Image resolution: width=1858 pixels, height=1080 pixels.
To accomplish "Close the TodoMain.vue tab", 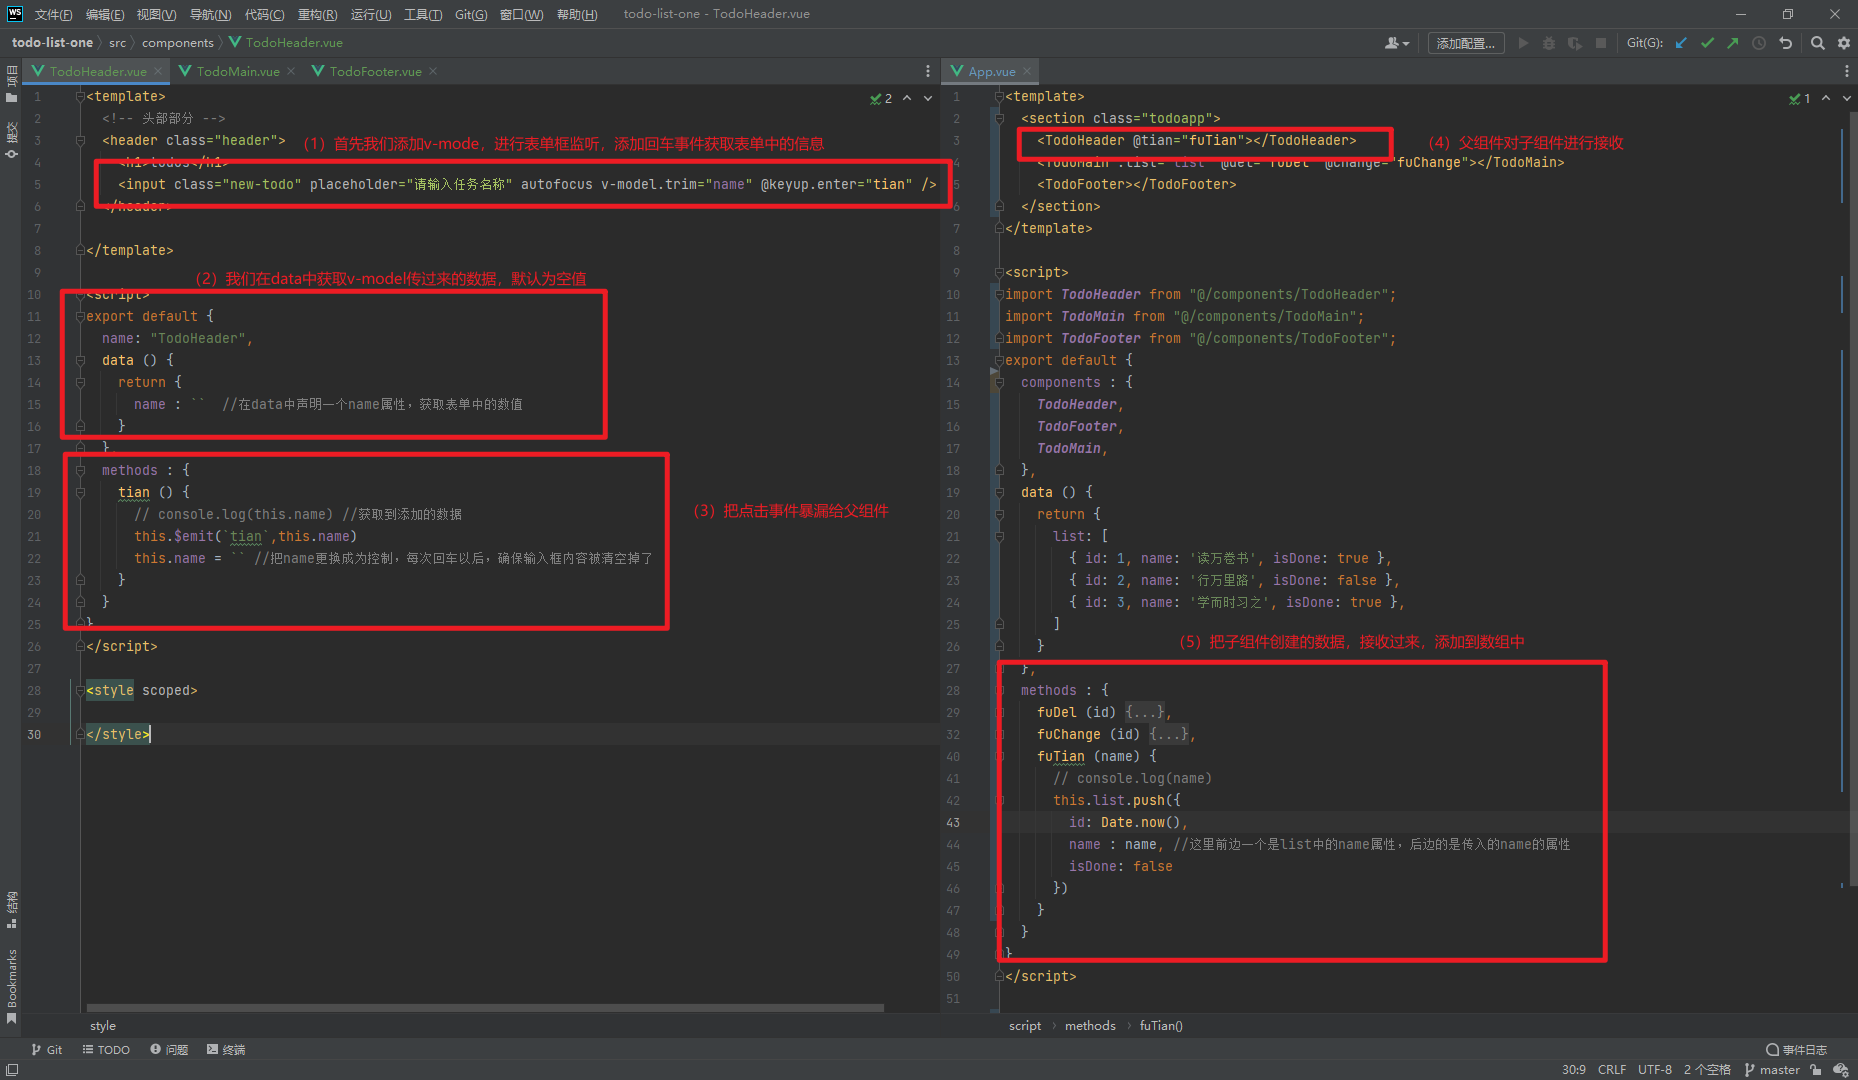I will (x=291, y=71).
